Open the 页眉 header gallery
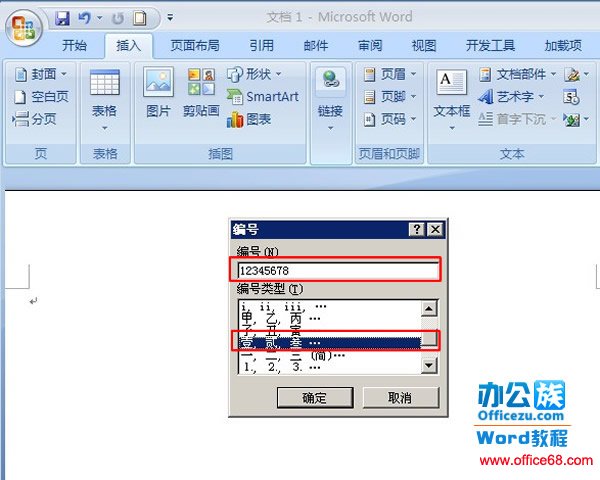This screenshot has height=480, width=600. pos(390,74)
